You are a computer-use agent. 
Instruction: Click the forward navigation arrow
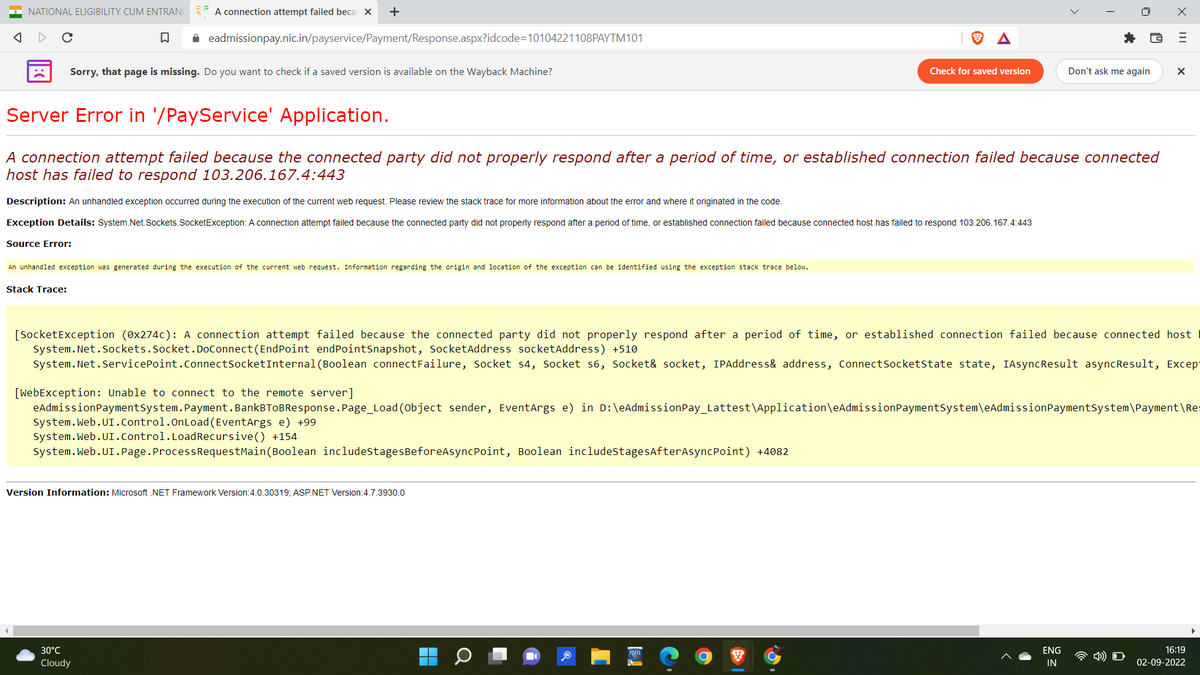(x=41, y=37)
